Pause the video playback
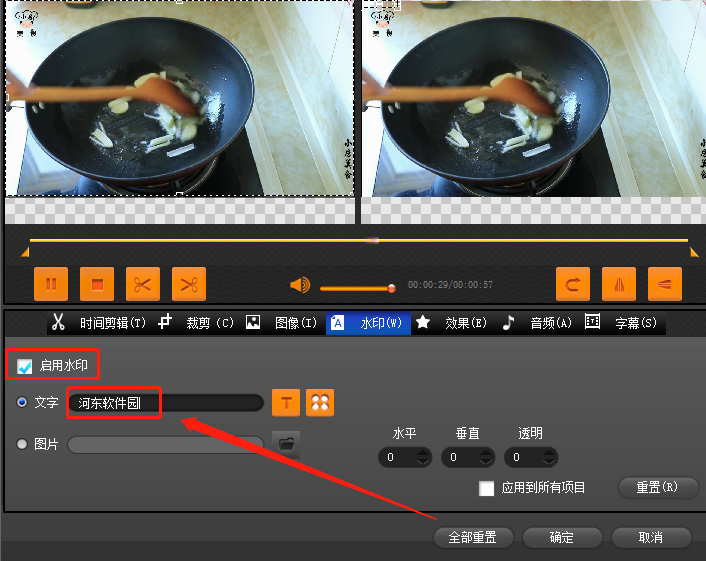Image resolution: width=706 pixels, height=561 pixels. (51, 284)
